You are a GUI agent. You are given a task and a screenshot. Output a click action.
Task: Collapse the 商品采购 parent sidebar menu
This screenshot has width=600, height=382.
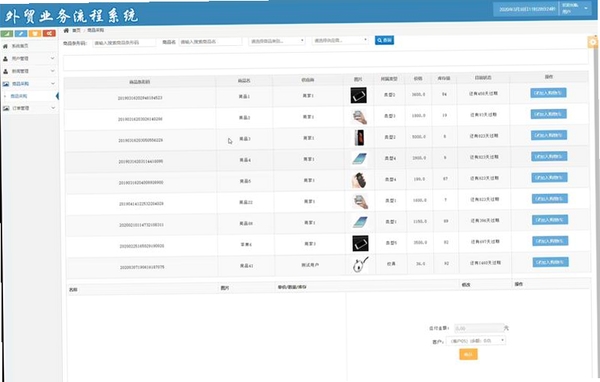click(x=29, y=83)
